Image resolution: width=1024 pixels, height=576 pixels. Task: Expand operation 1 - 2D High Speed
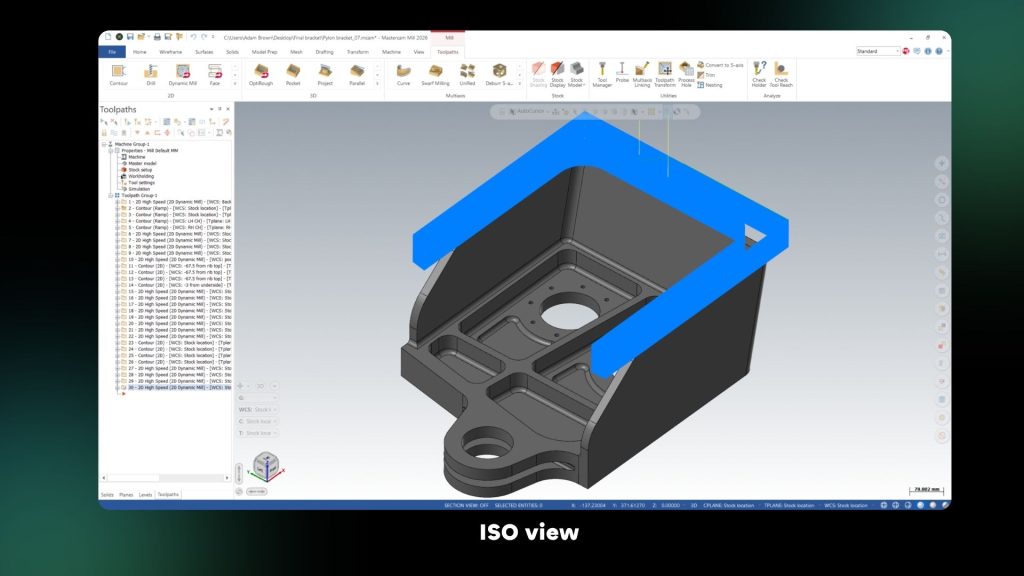click(118, 202)
